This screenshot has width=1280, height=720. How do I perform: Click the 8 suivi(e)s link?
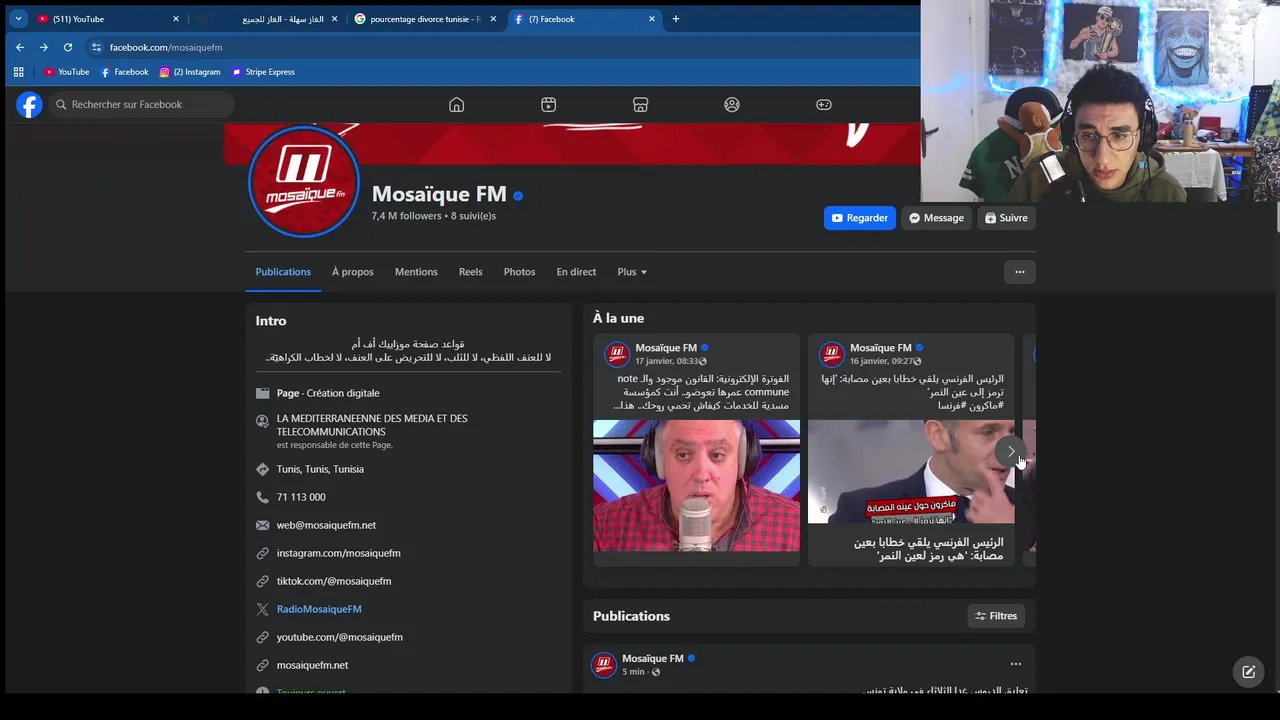(473, 216)
